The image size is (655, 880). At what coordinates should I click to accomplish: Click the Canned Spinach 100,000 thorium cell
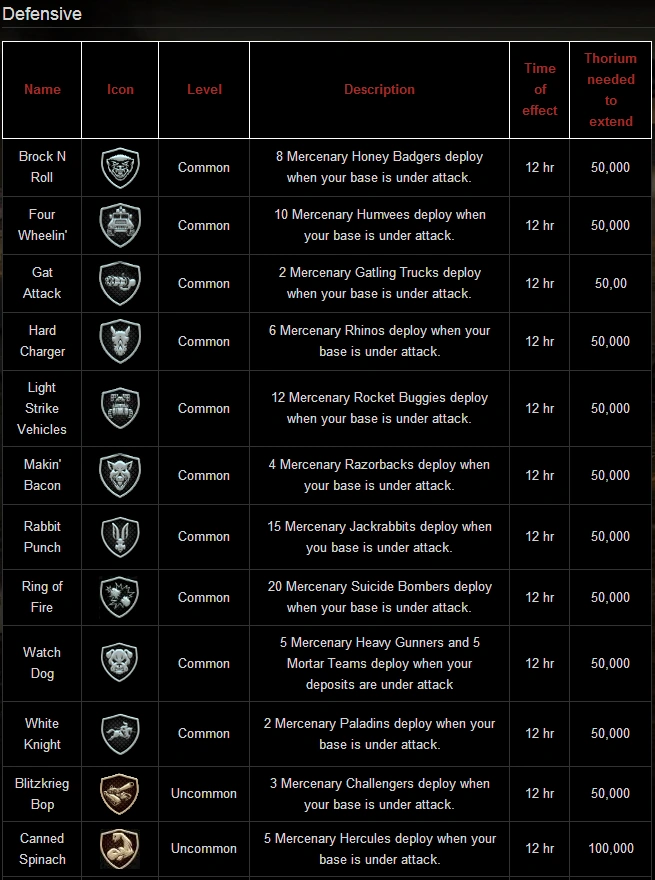pos(610,848)
